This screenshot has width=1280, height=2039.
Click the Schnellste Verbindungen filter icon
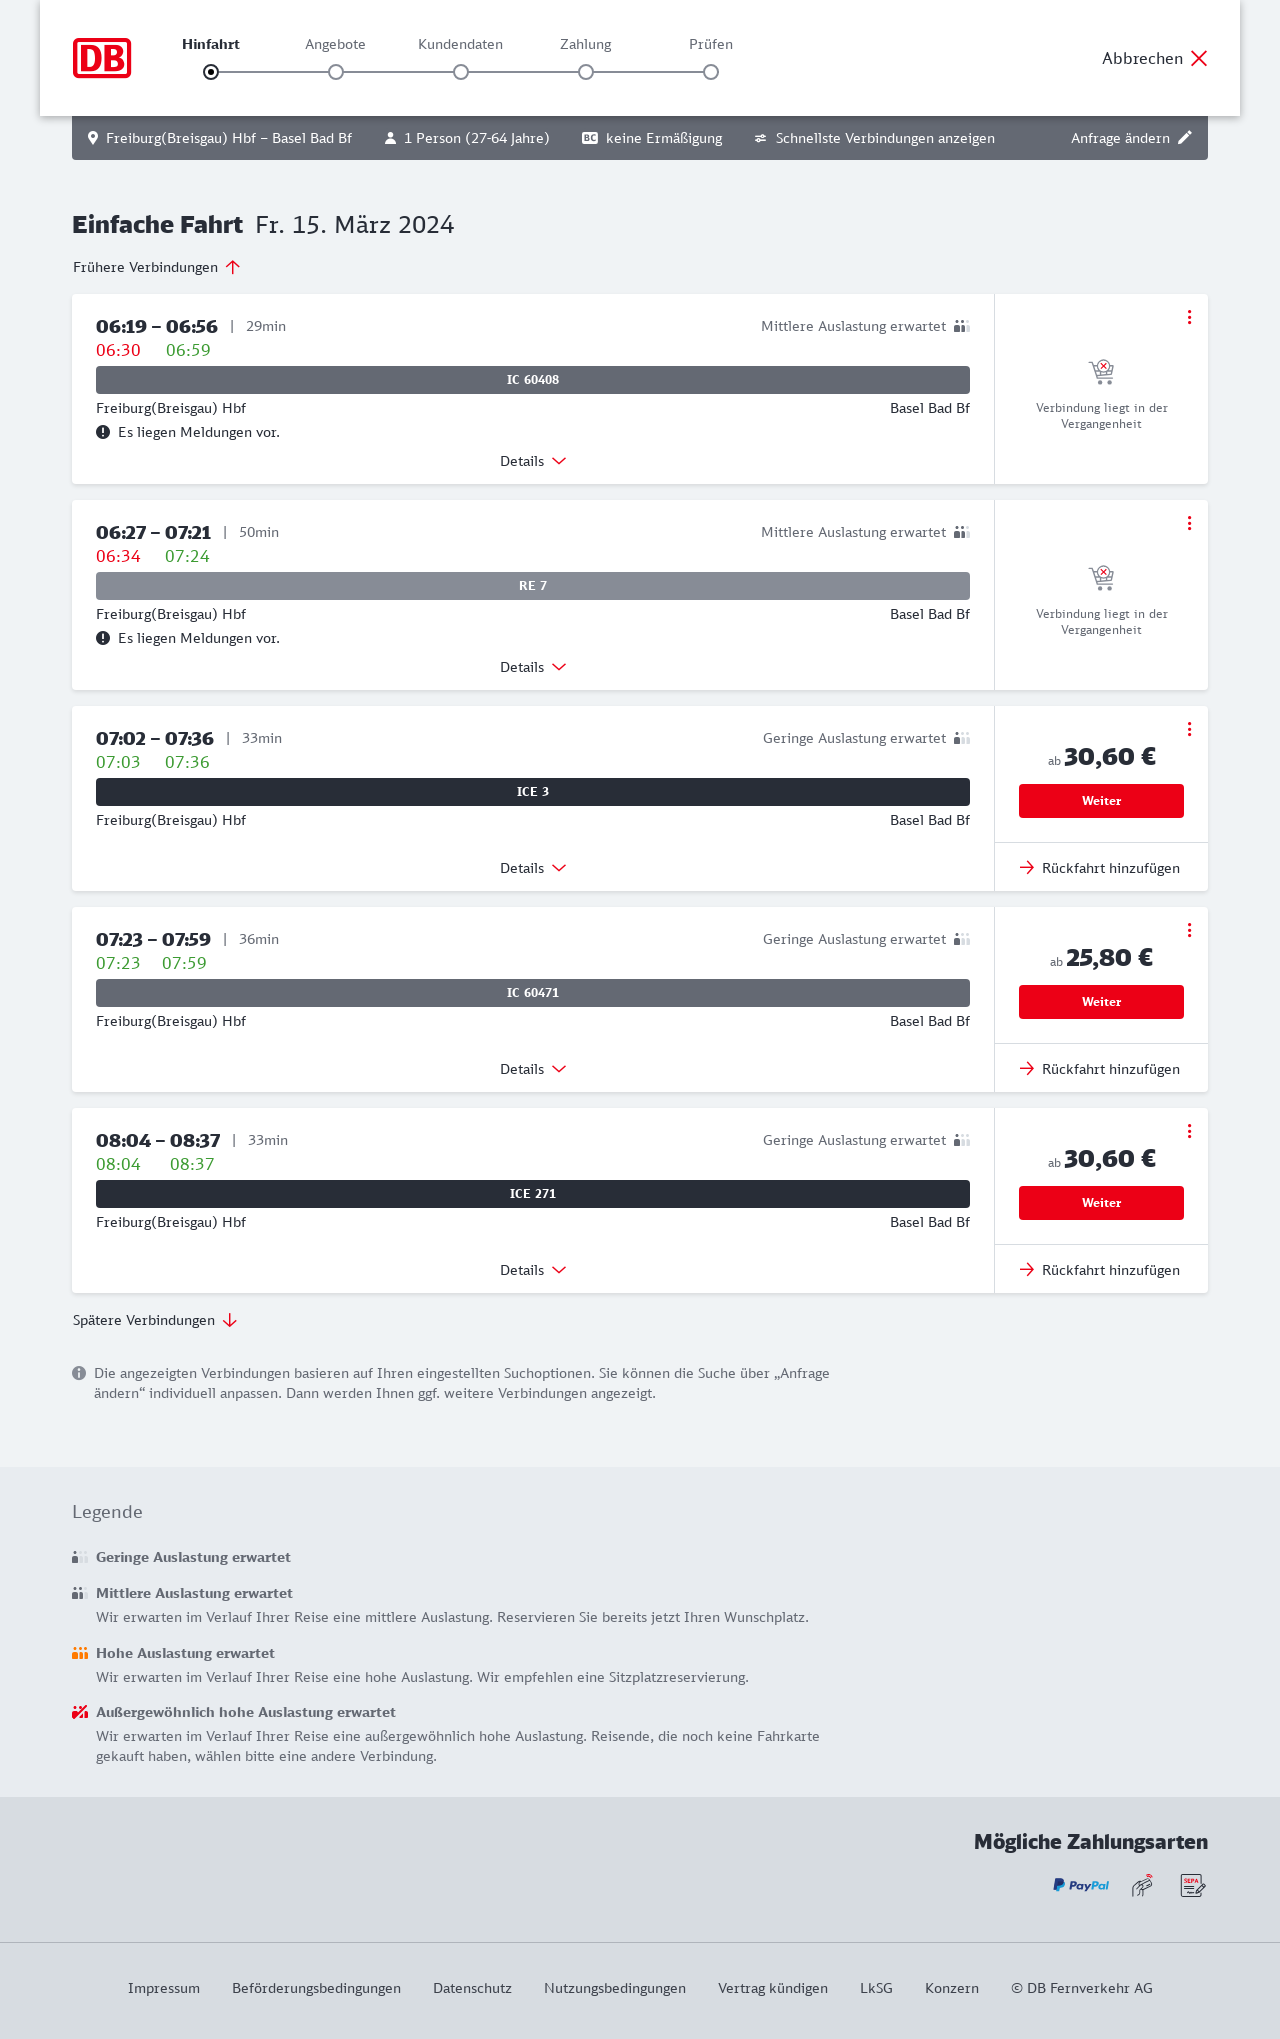point(761,138)
